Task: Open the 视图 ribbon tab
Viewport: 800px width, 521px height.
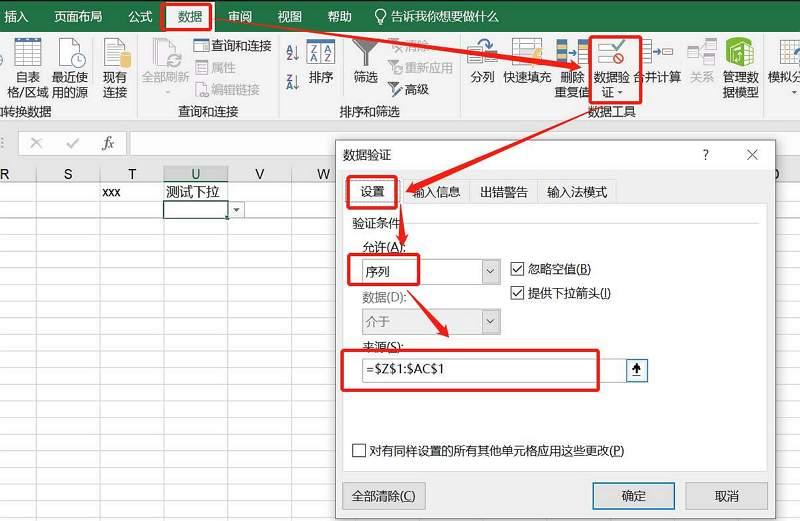Action: tap(290, 16)
